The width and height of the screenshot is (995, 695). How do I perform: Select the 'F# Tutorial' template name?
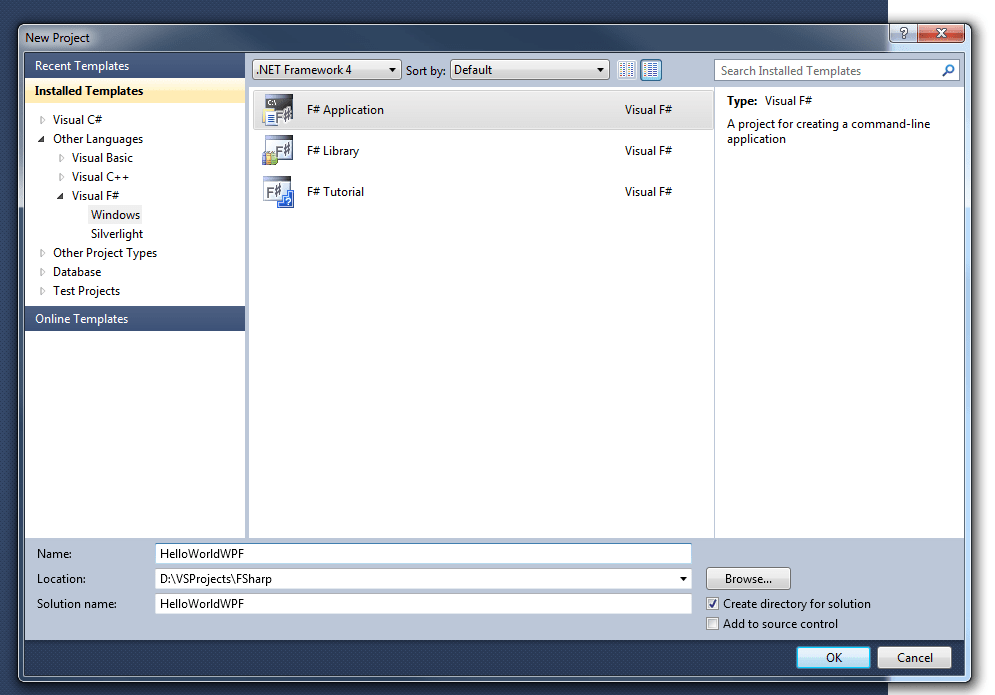[336, 192]
